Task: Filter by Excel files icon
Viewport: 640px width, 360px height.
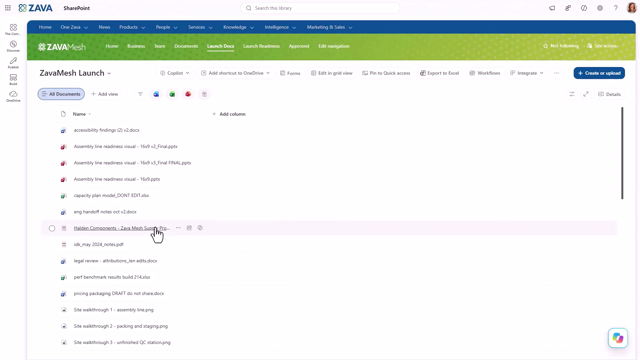Action: [172, 94]
